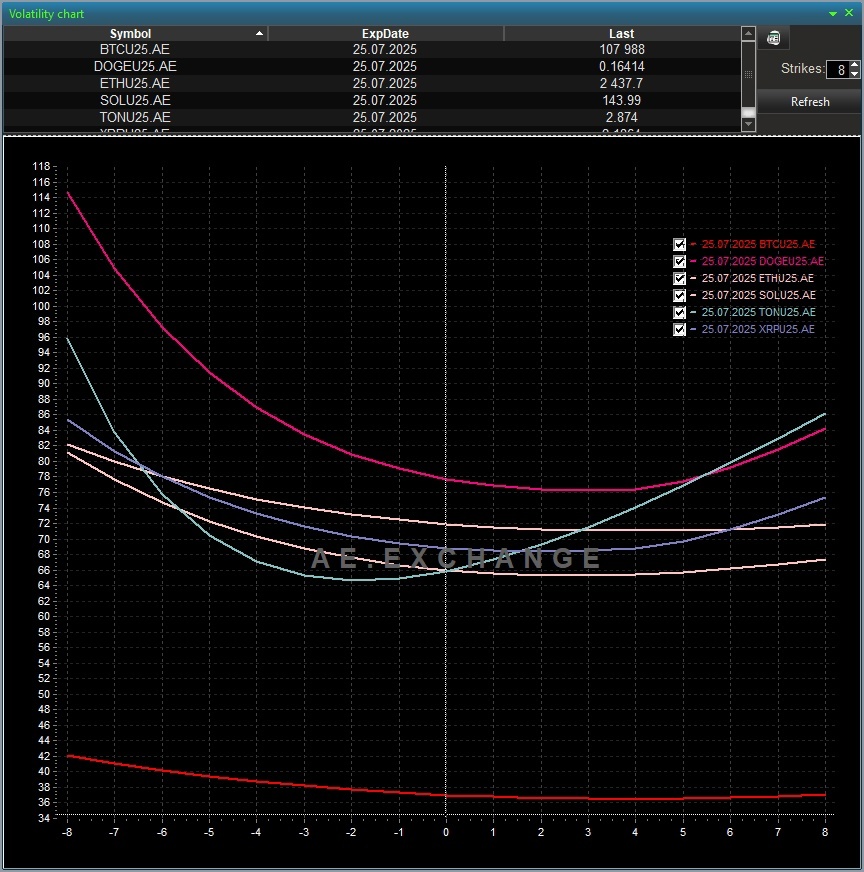Click the ExpDate cell in SOLU25.AE row
This screenshot has height=872, width=864.
tap(385, 100)
